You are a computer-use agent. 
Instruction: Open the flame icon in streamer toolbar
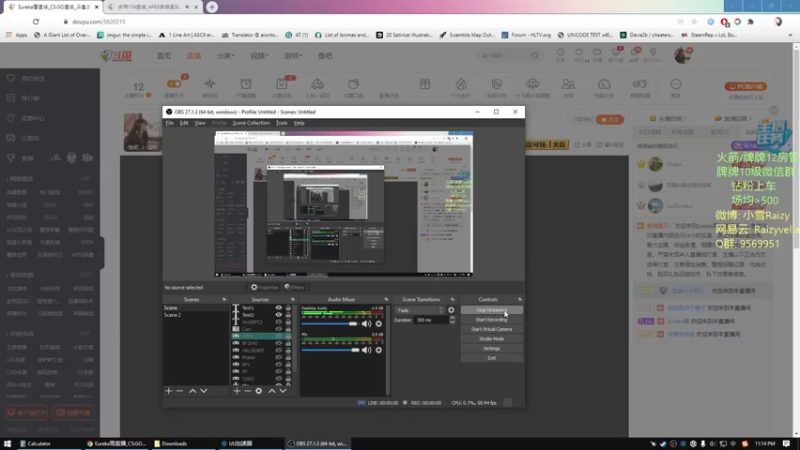pyautogui.click(x=461, y=84)
